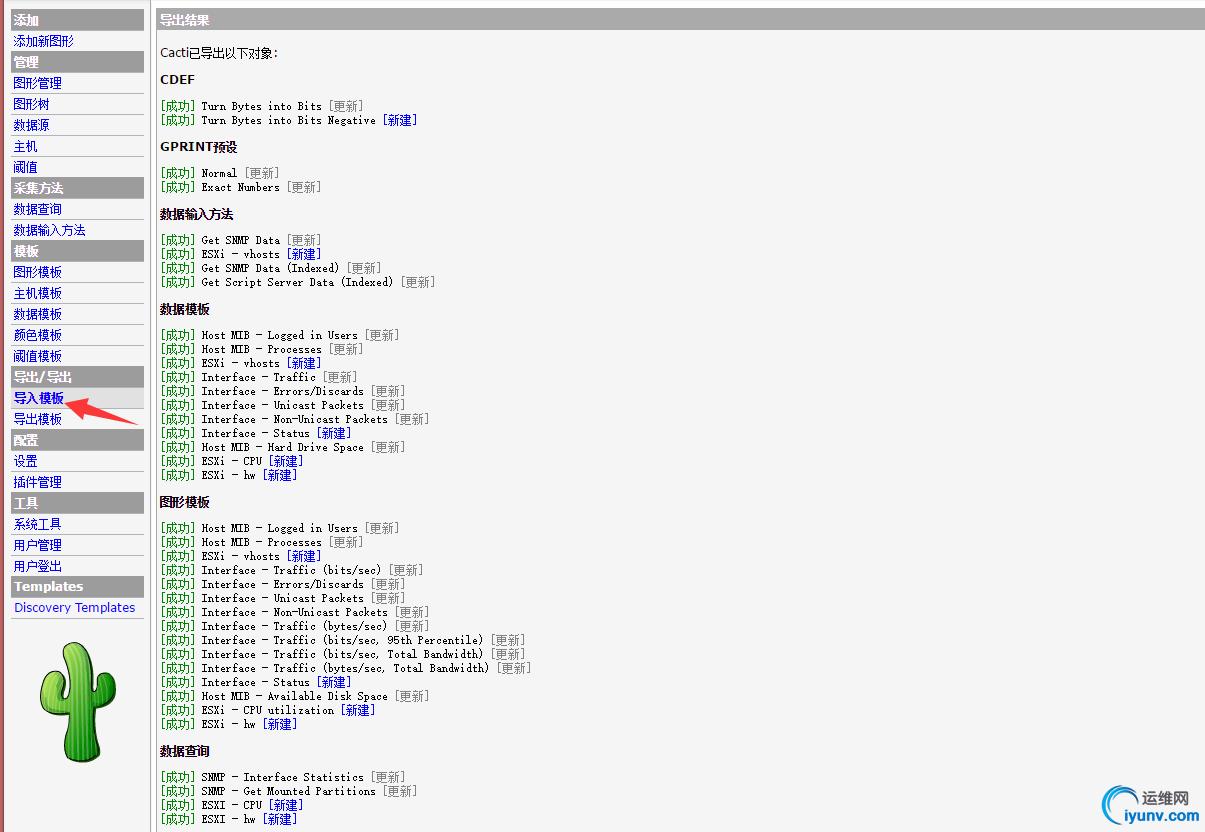Click the 导出结果 page title
The image size is (1205, 832).
[x=185, y=20]
